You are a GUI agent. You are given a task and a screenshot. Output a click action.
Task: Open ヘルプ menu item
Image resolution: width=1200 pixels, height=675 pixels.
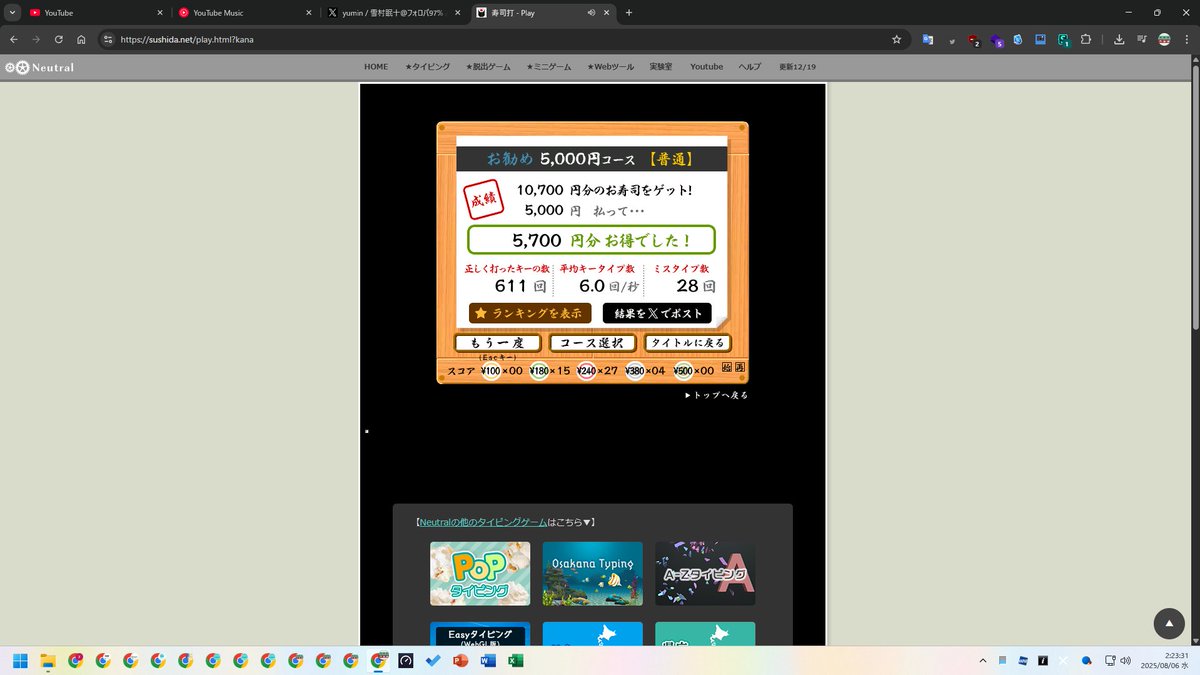pos(750,67)
